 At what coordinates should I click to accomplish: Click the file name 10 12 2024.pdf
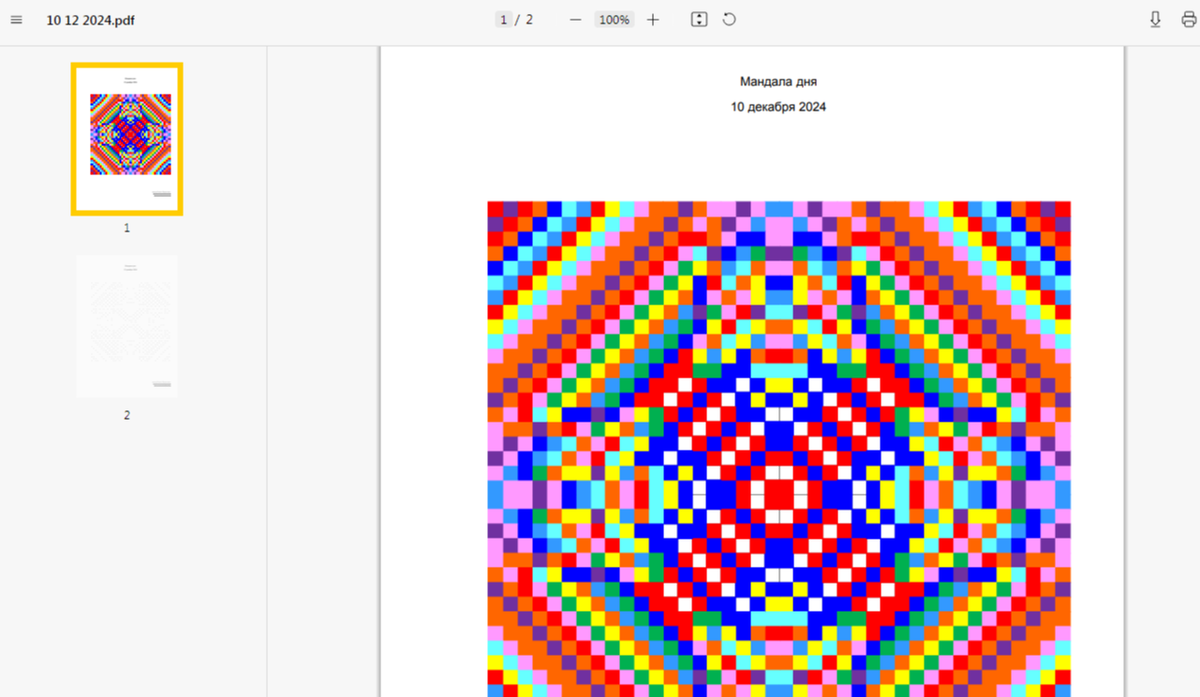pos(90,20)
